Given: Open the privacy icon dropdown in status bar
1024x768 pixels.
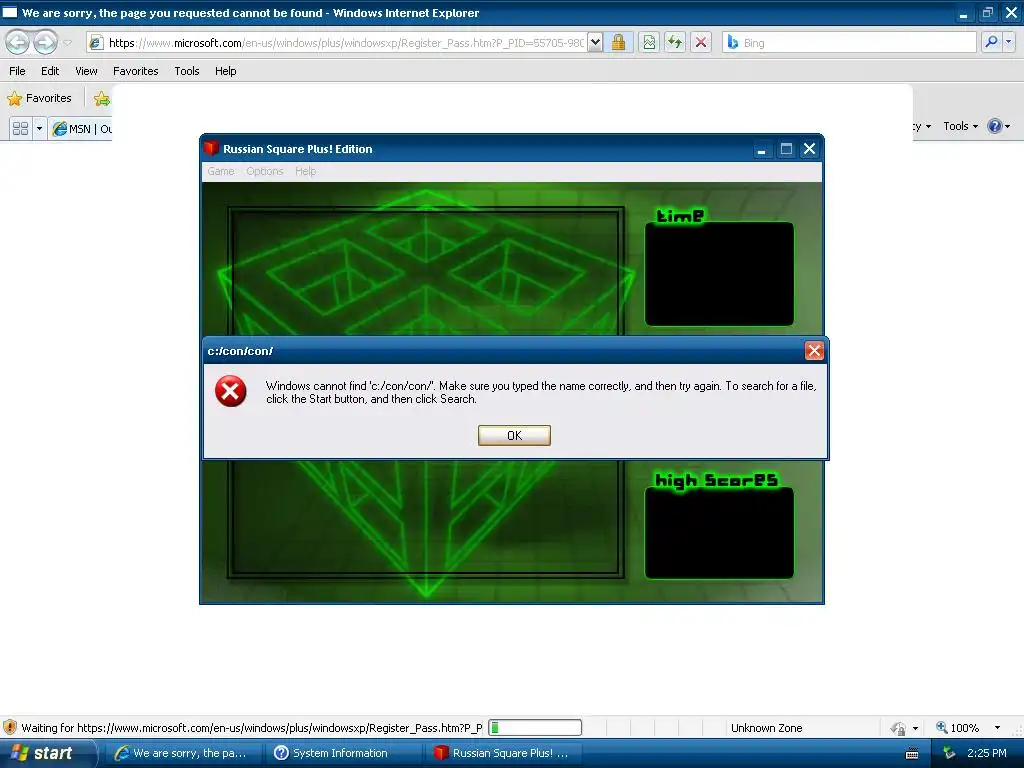Looking at the screenshot, I should [915, 728].
